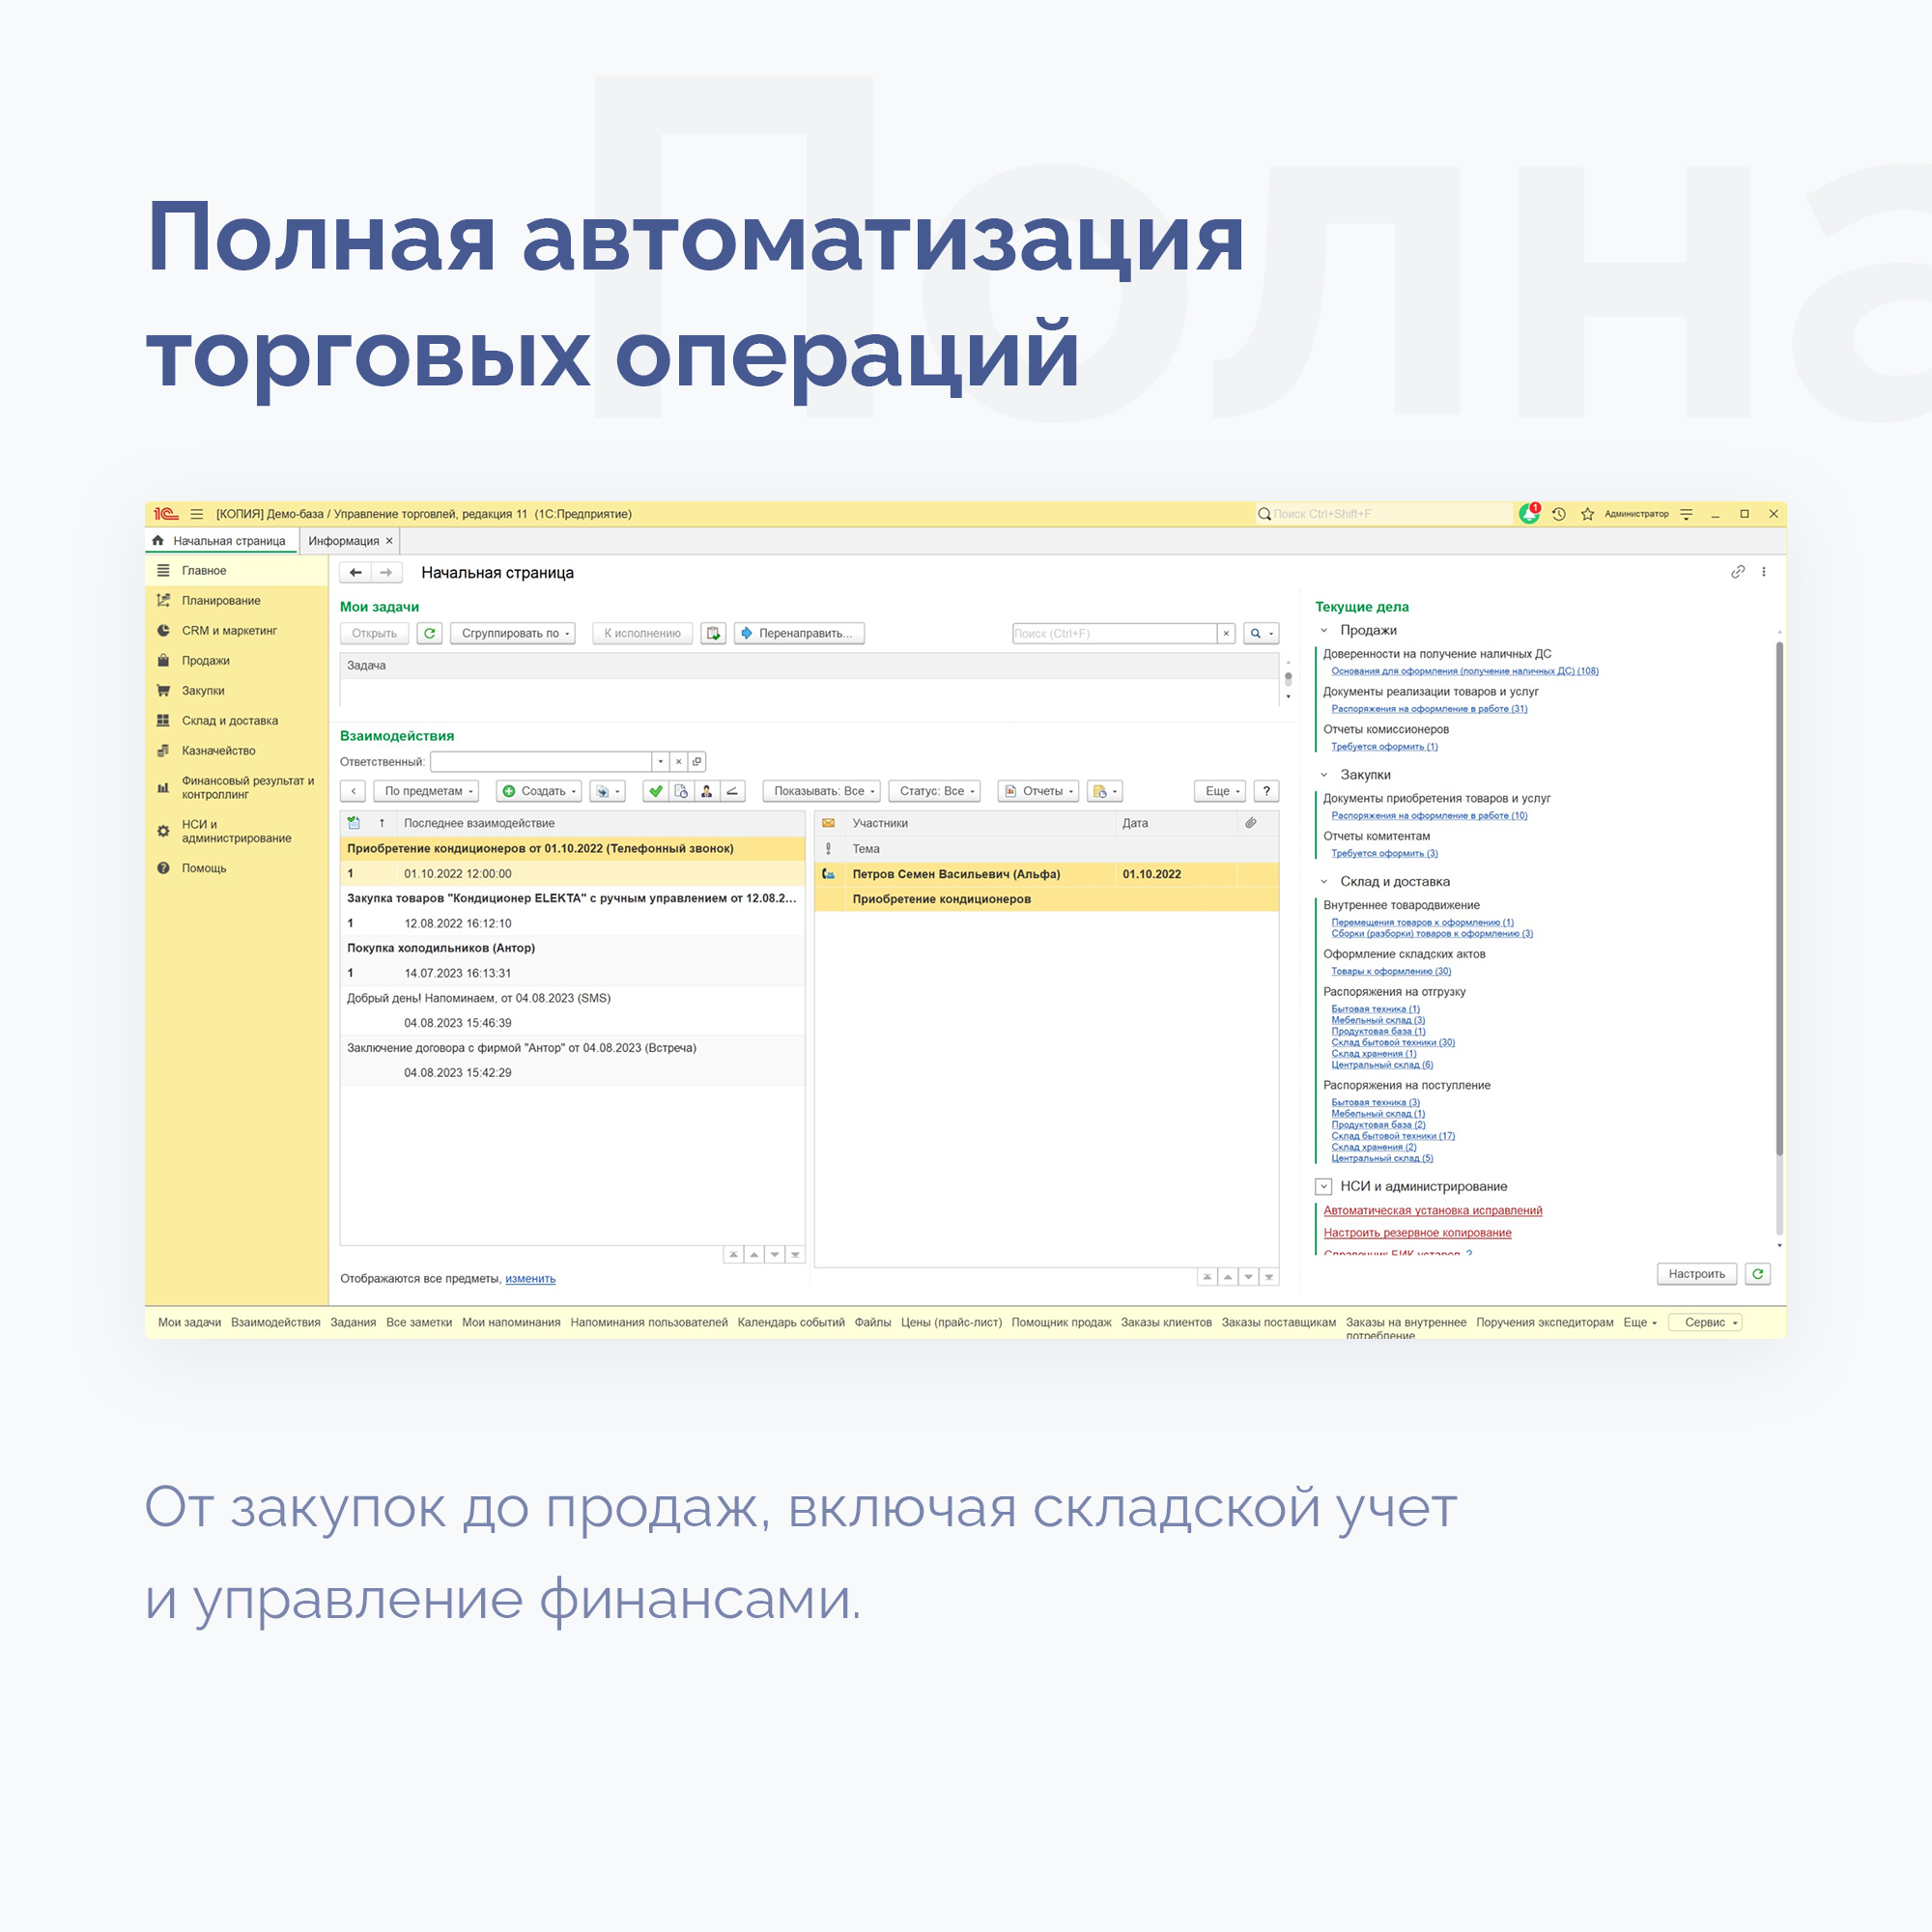Click the forward arrow navigation button

click(386, 573)
